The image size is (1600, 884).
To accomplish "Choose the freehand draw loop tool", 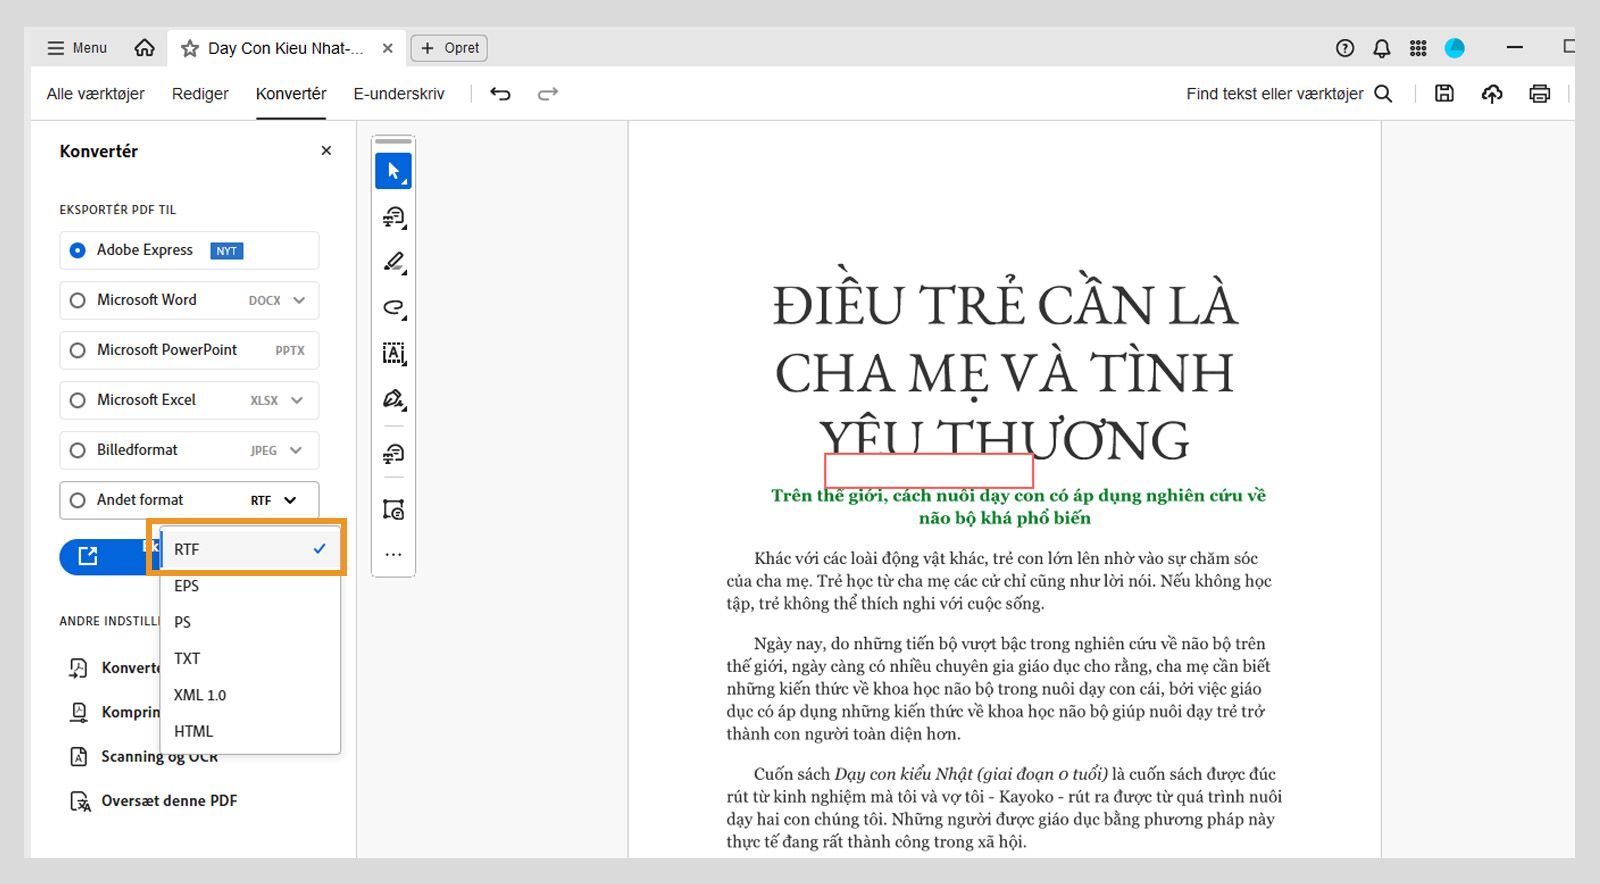I will 393,308.
